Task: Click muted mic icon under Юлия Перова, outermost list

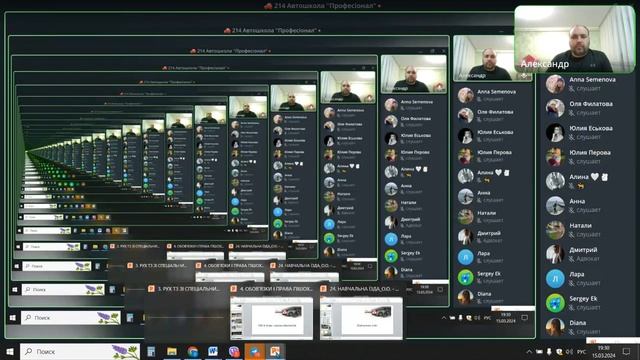Action: click(572, 162)
